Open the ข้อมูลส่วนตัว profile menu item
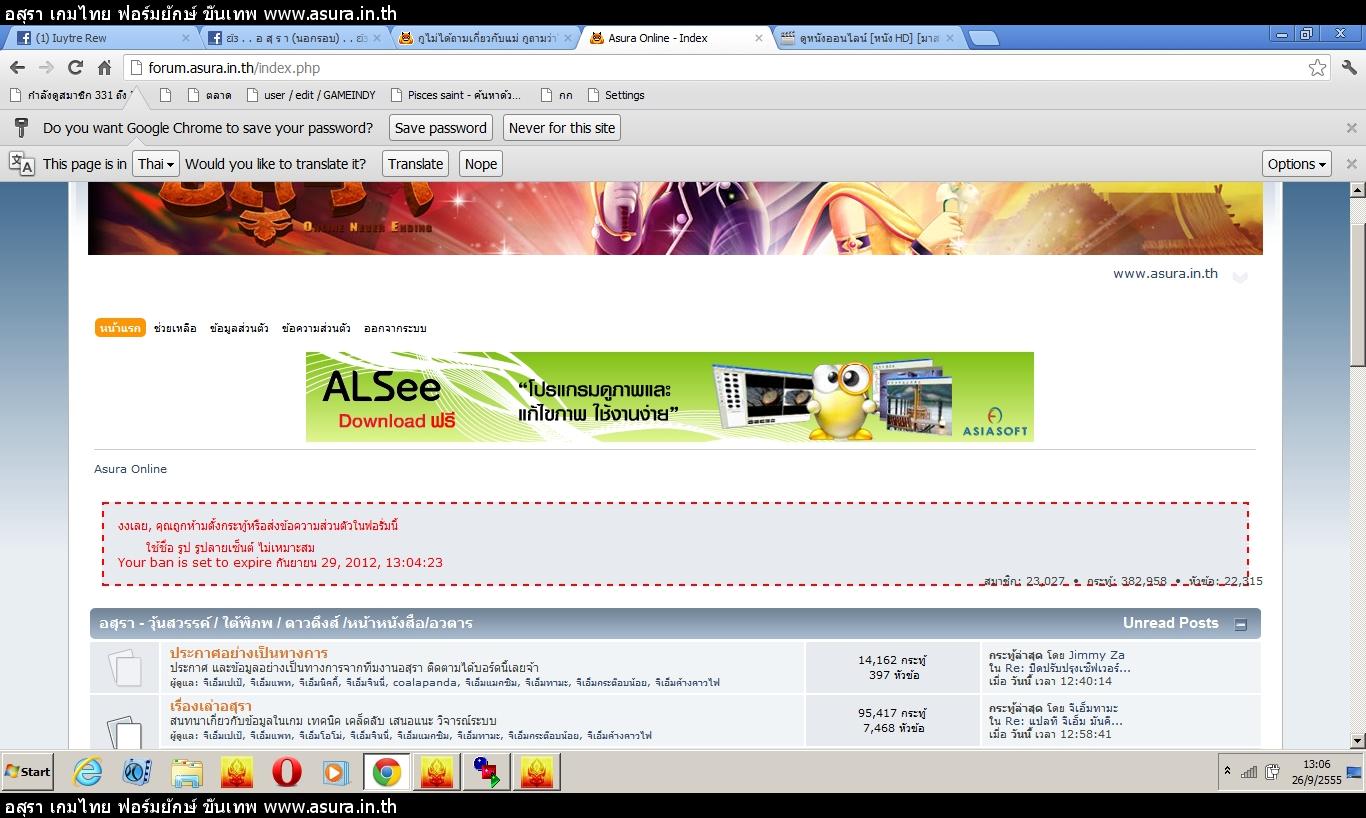1366x818 pixels. [x=239, y=328]
